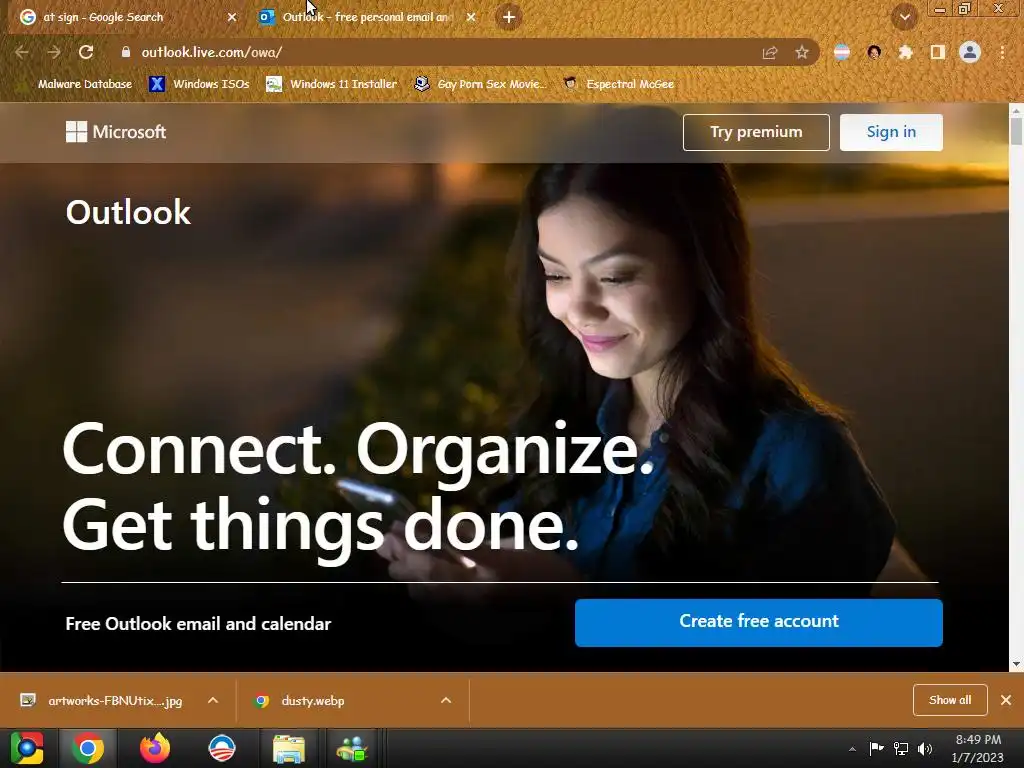Expand options for dusty.webp download

(446, 700)
